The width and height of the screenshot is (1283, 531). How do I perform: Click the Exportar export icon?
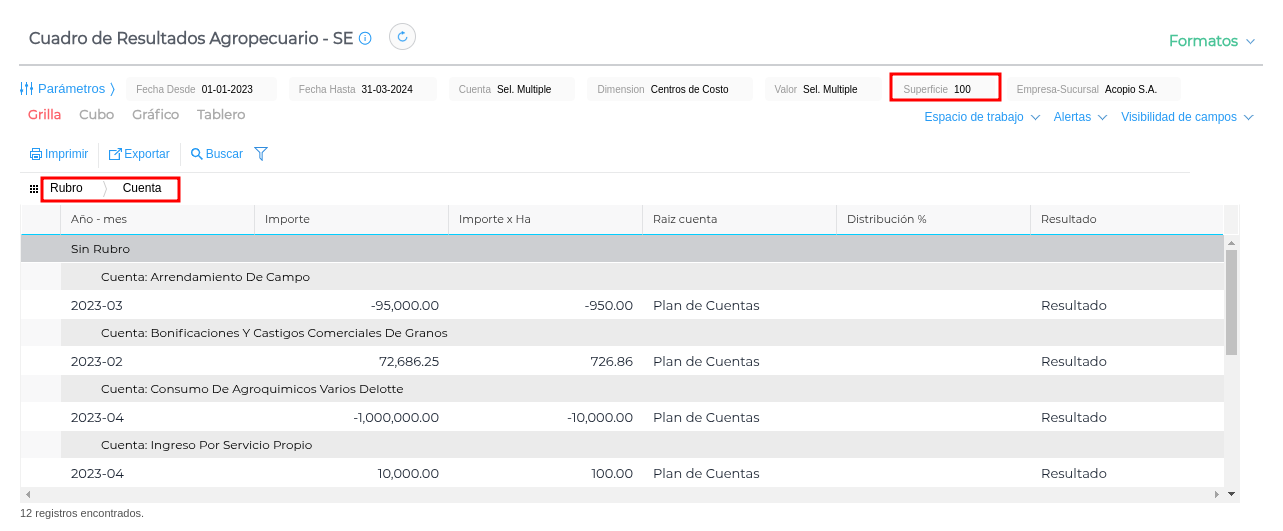(x=115, y=154)
